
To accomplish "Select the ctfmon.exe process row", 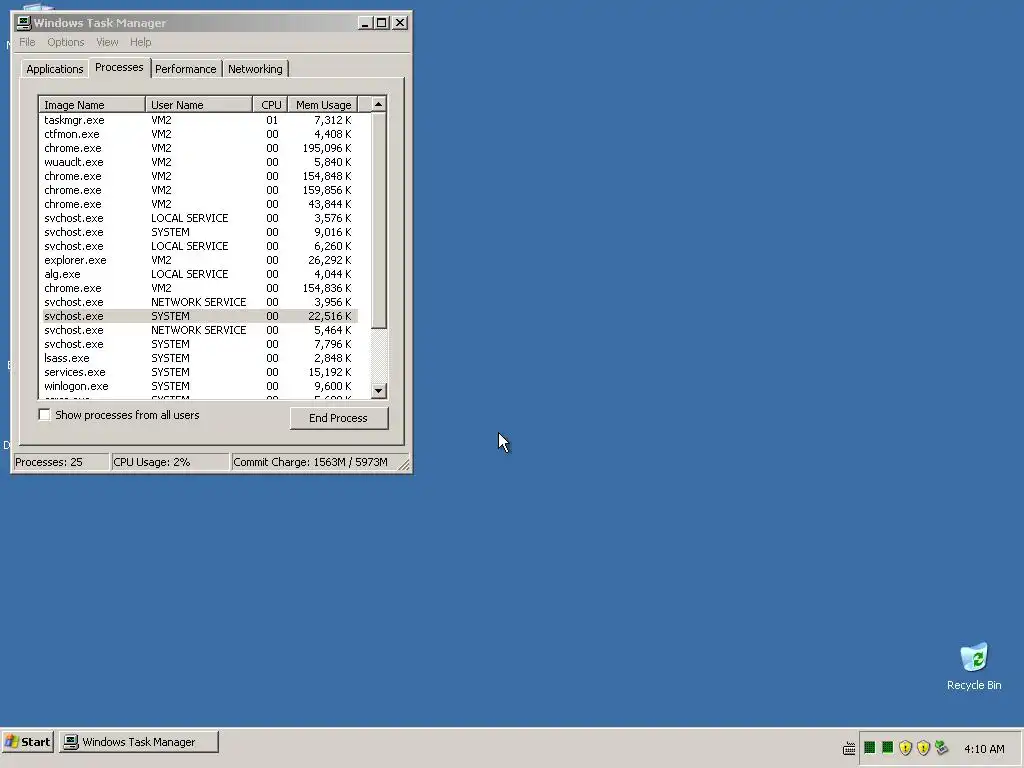I will point(200,134).
